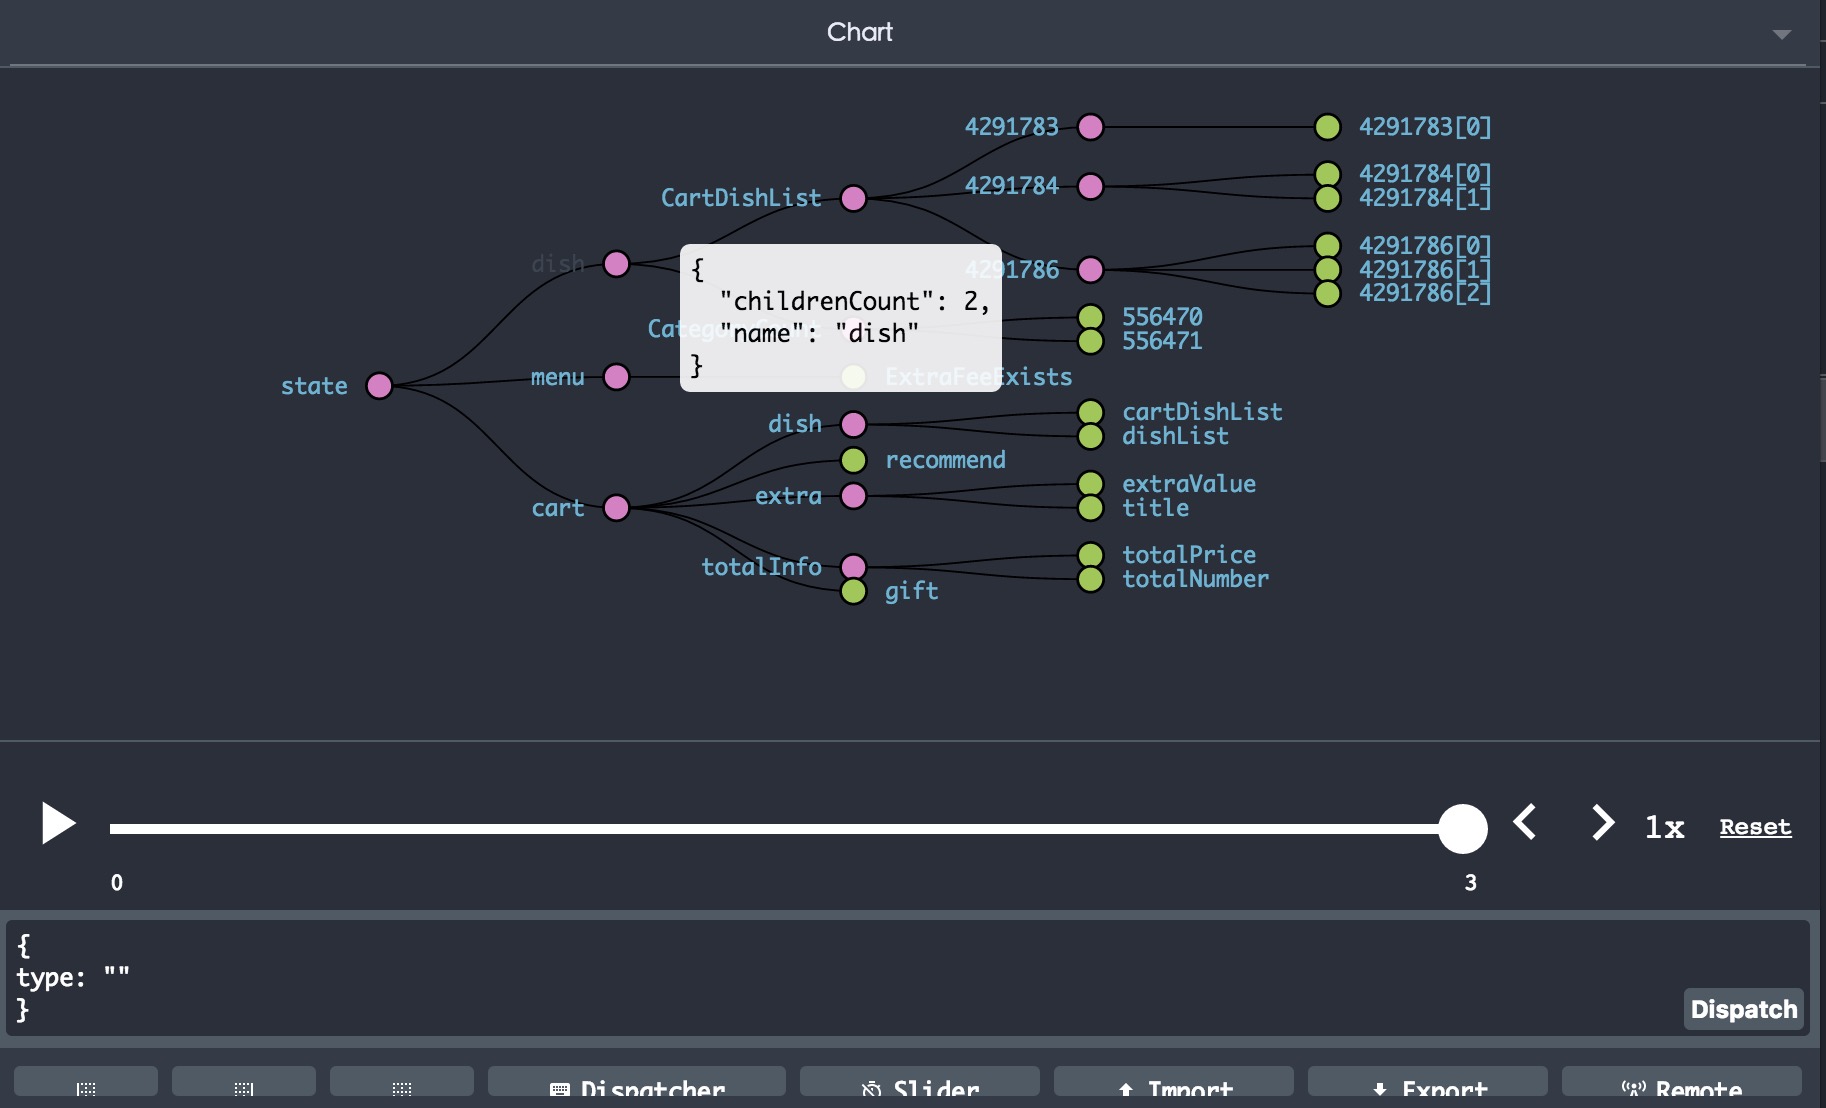Collapse the state root node
The height and width of the screenshot is (1108, 1826).
(x=379, y=386)
